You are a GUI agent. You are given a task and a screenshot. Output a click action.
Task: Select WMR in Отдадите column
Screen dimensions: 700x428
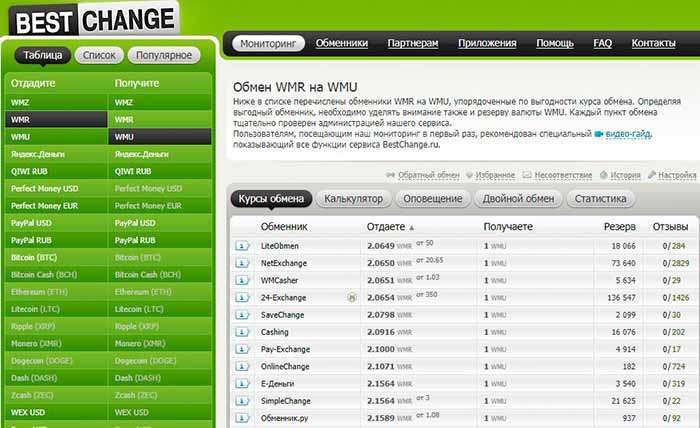56,120
